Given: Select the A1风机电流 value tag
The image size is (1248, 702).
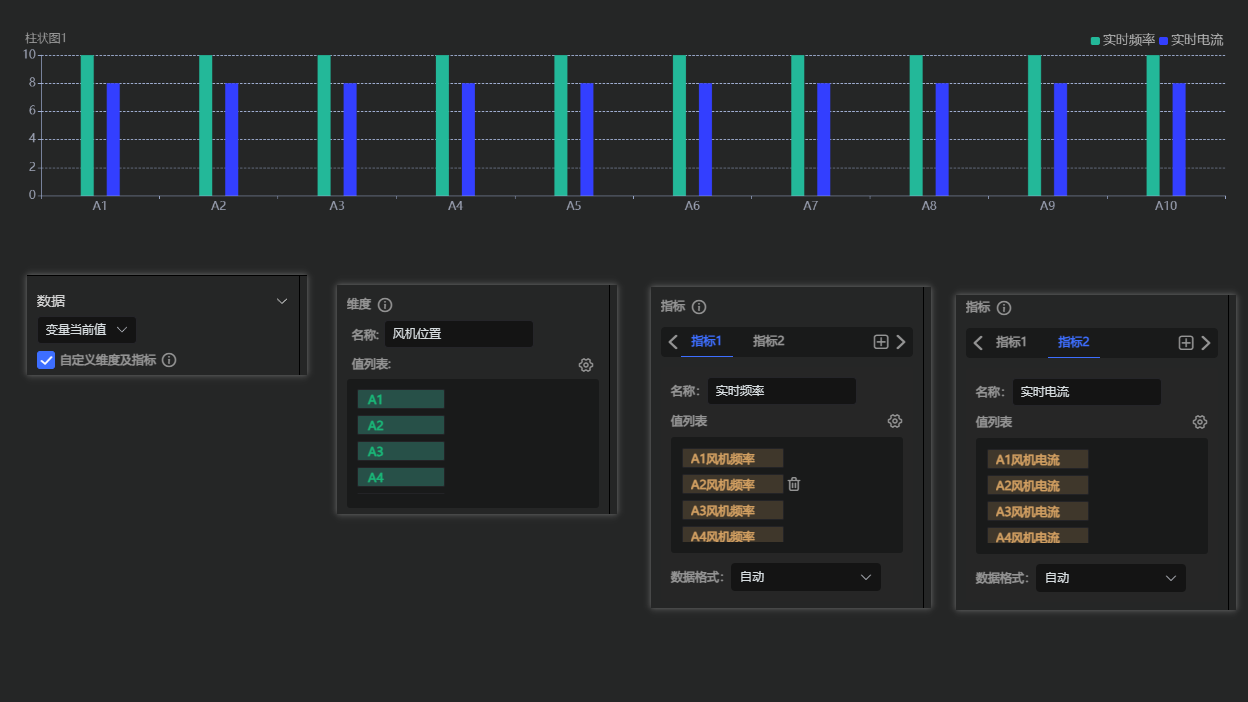Looking at the screenshot, I should pyautogui.click(x=1037, y=460).
